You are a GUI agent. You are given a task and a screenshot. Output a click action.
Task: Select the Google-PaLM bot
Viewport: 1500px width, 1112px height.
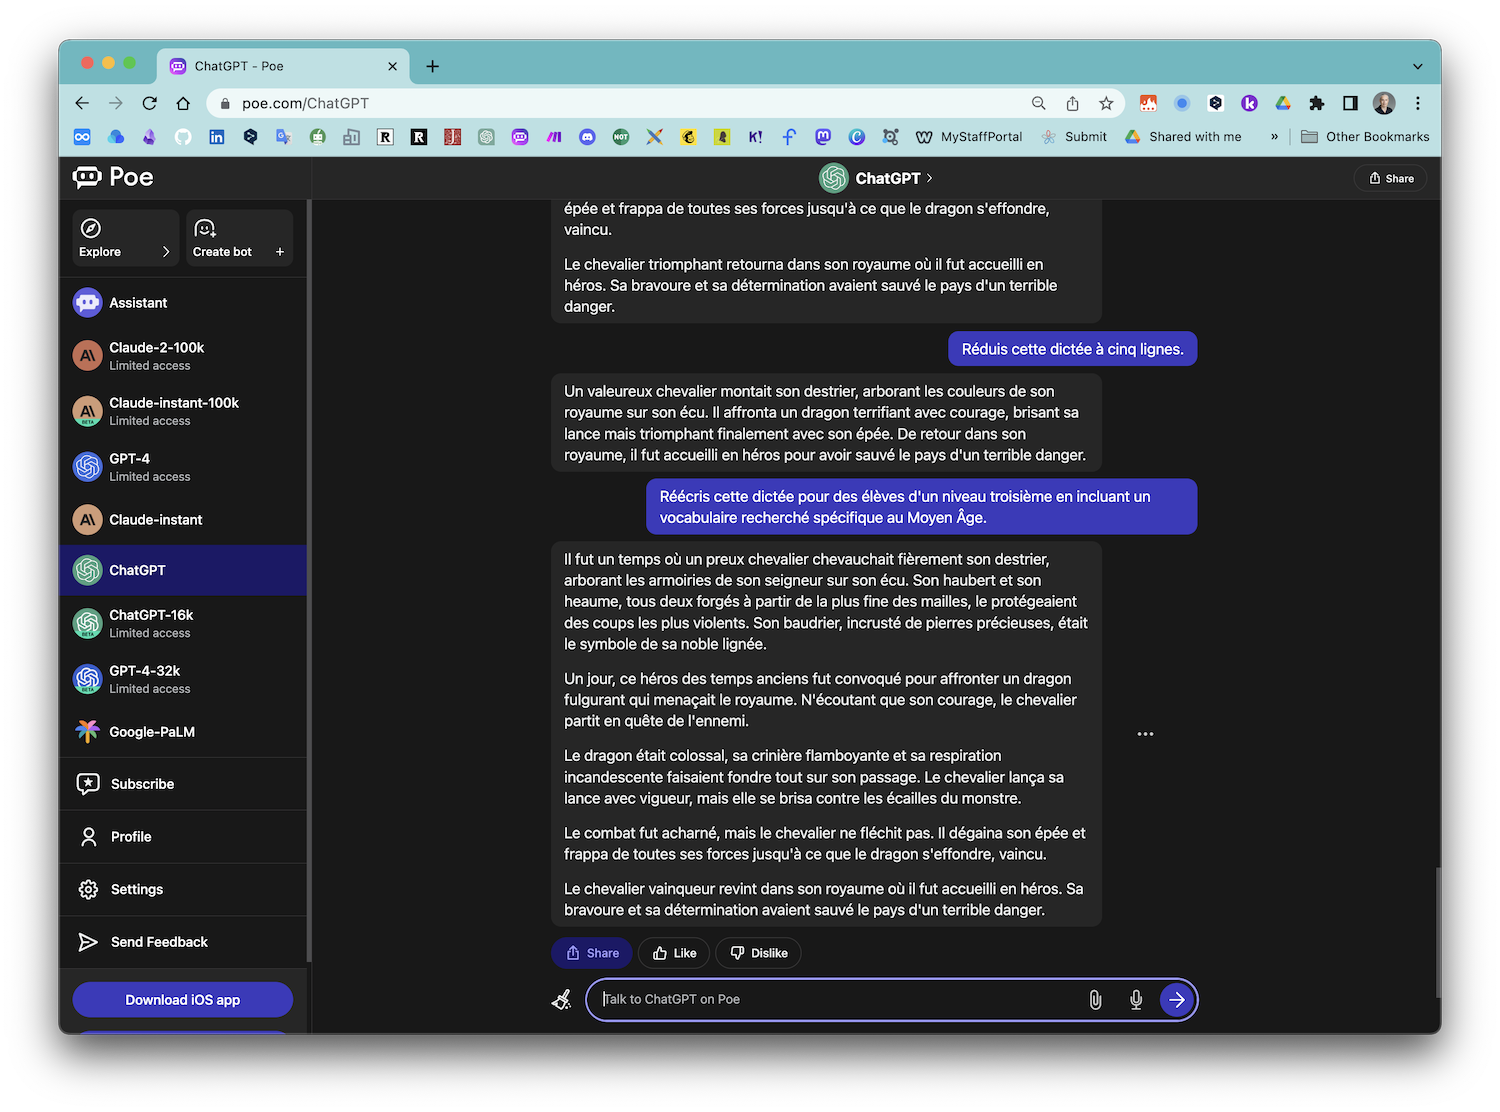click(183, 732)
